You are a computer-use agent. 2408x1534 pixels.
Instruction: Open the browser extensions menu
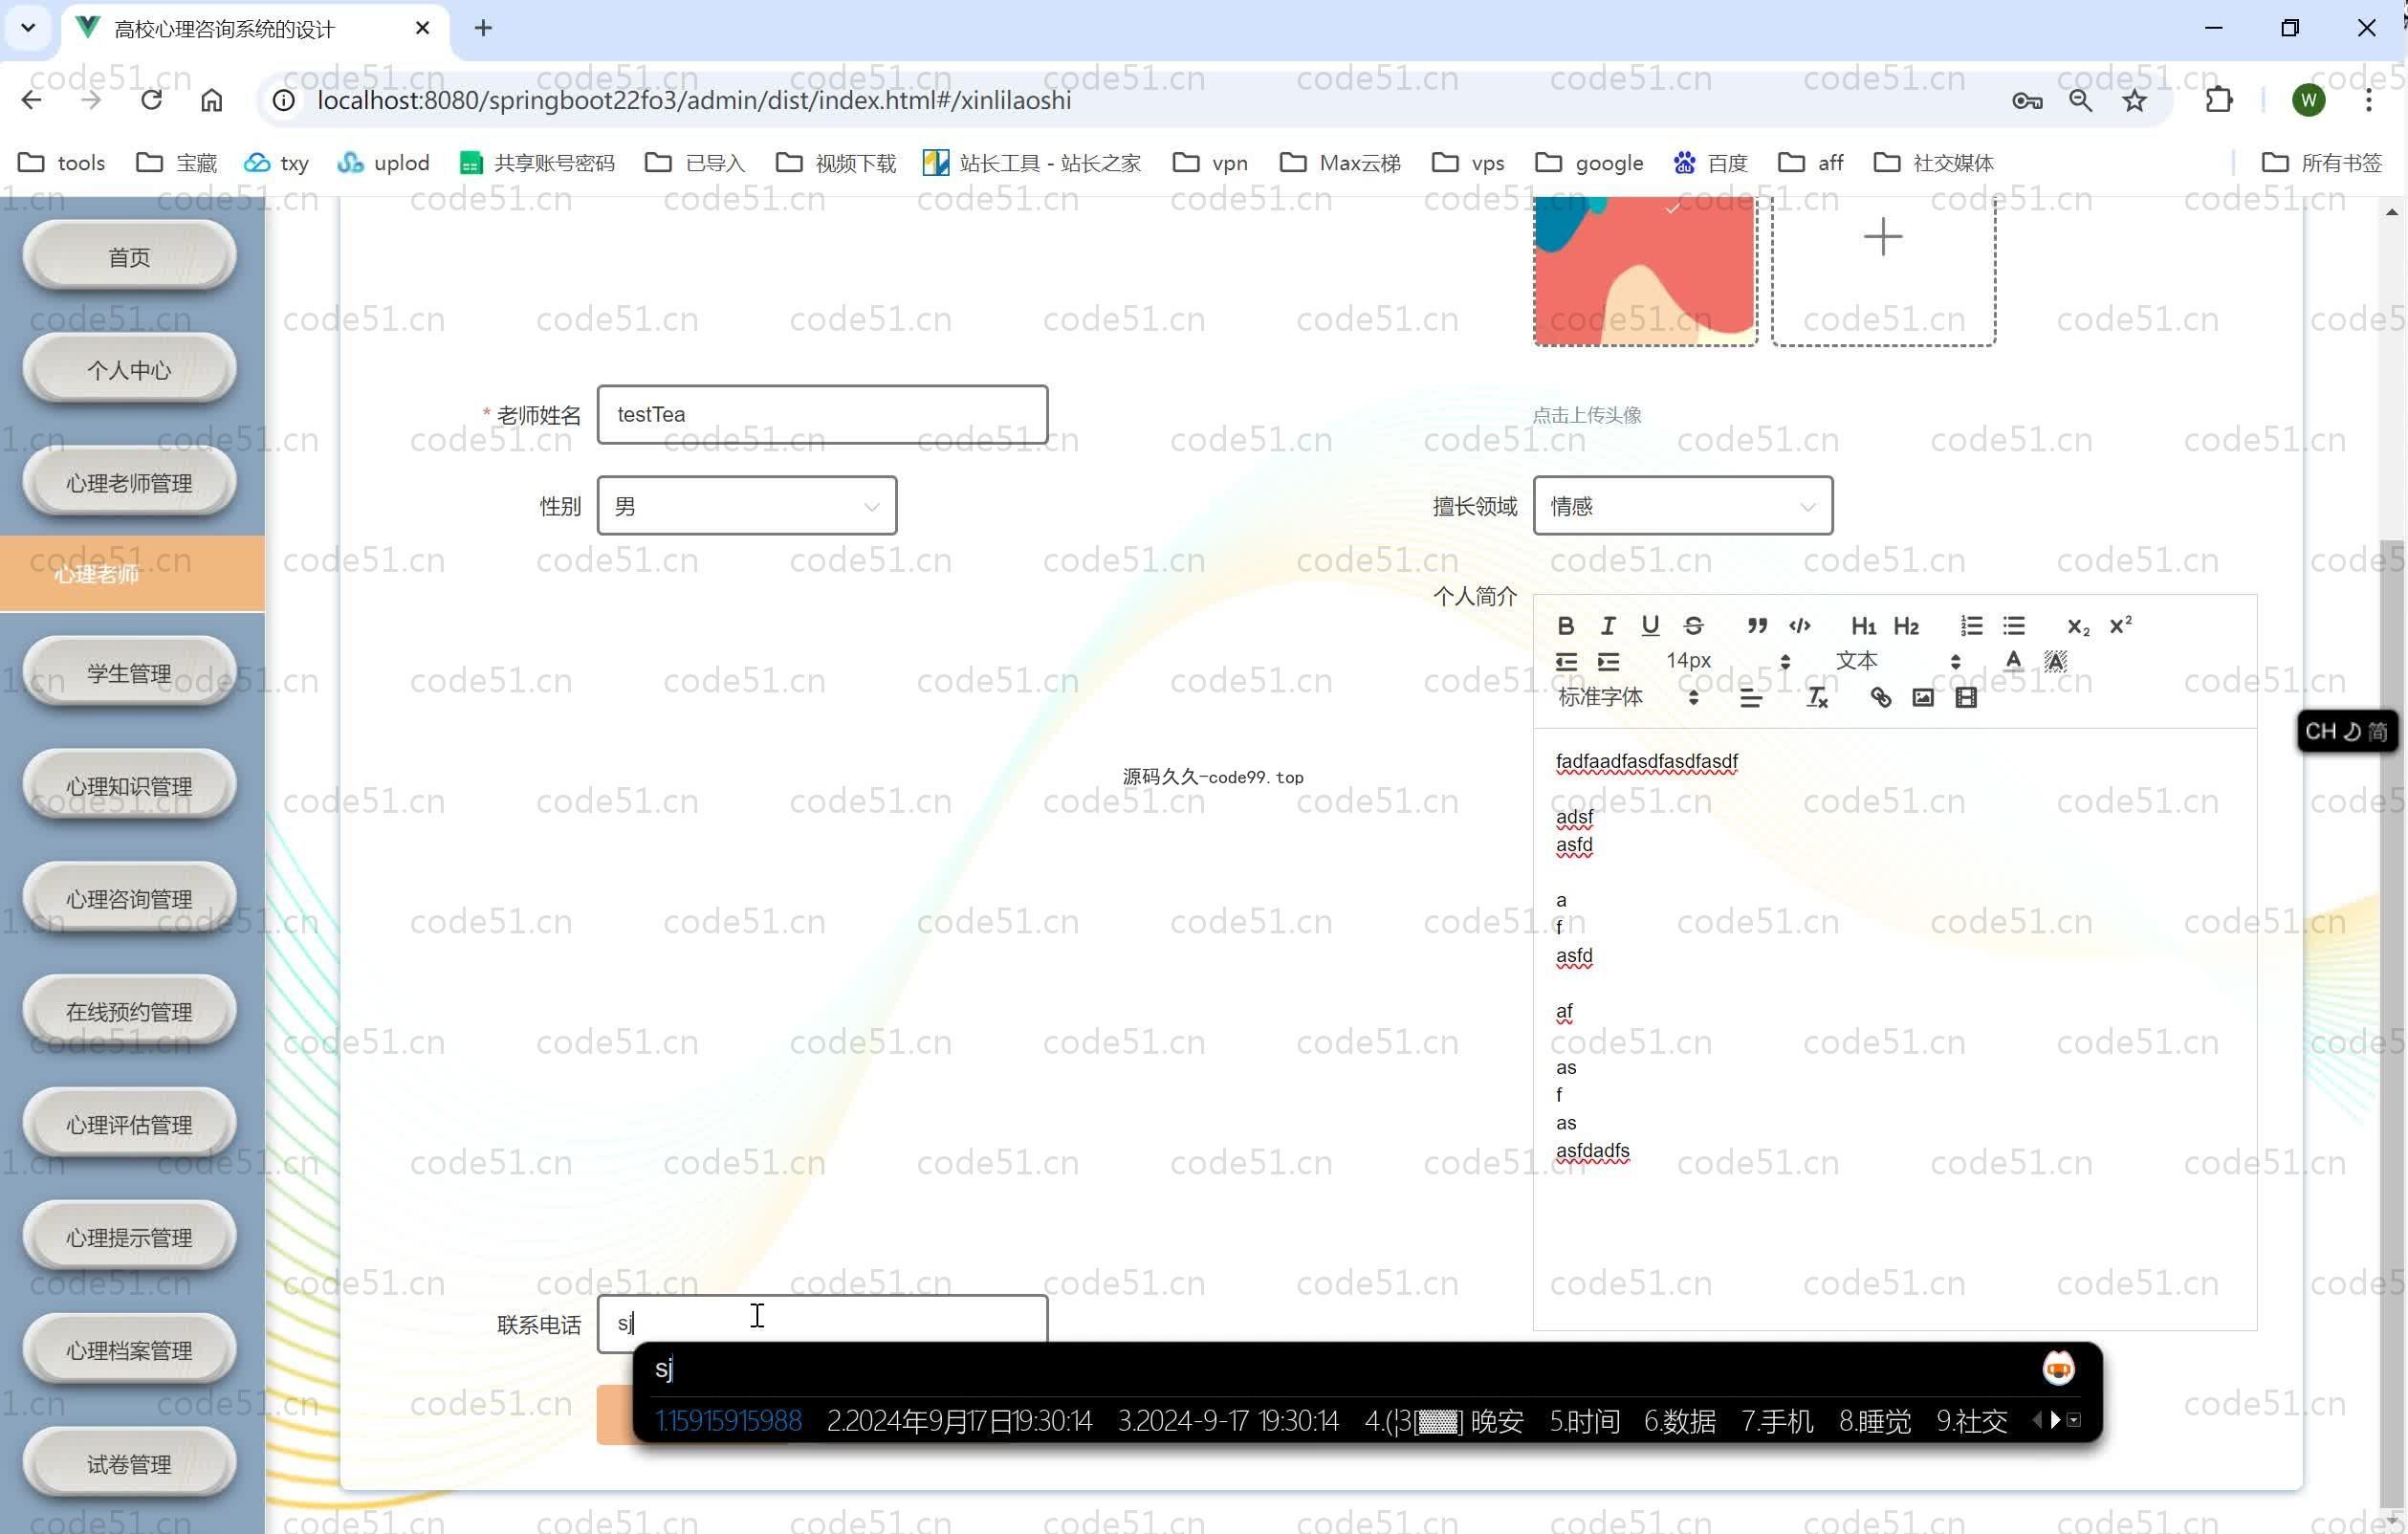2219,100
